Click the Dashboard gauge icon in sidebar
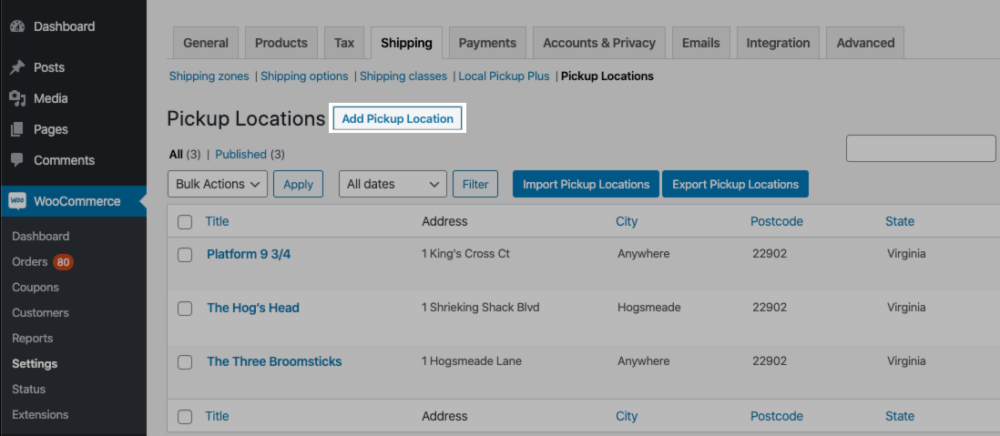Image resolution: width=1000 pixels, height=436 pixels. click(x=17, y=27)
